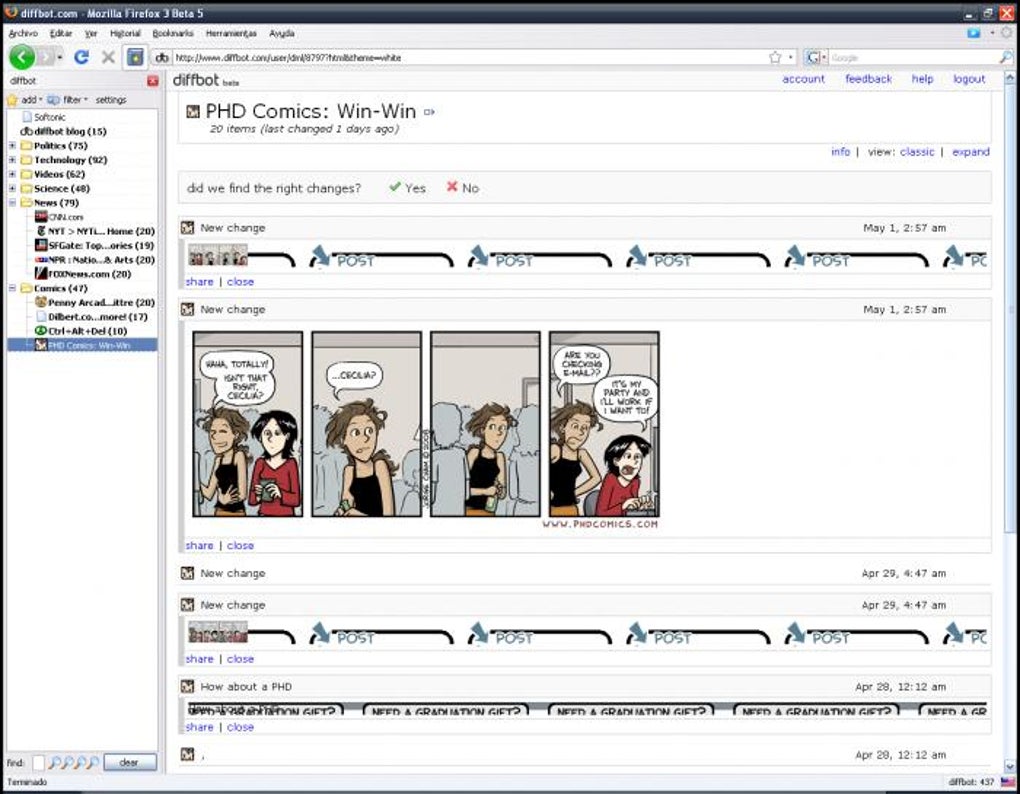Open the Editar menu
The image size is (1020, 794).
tap(61, 33)
